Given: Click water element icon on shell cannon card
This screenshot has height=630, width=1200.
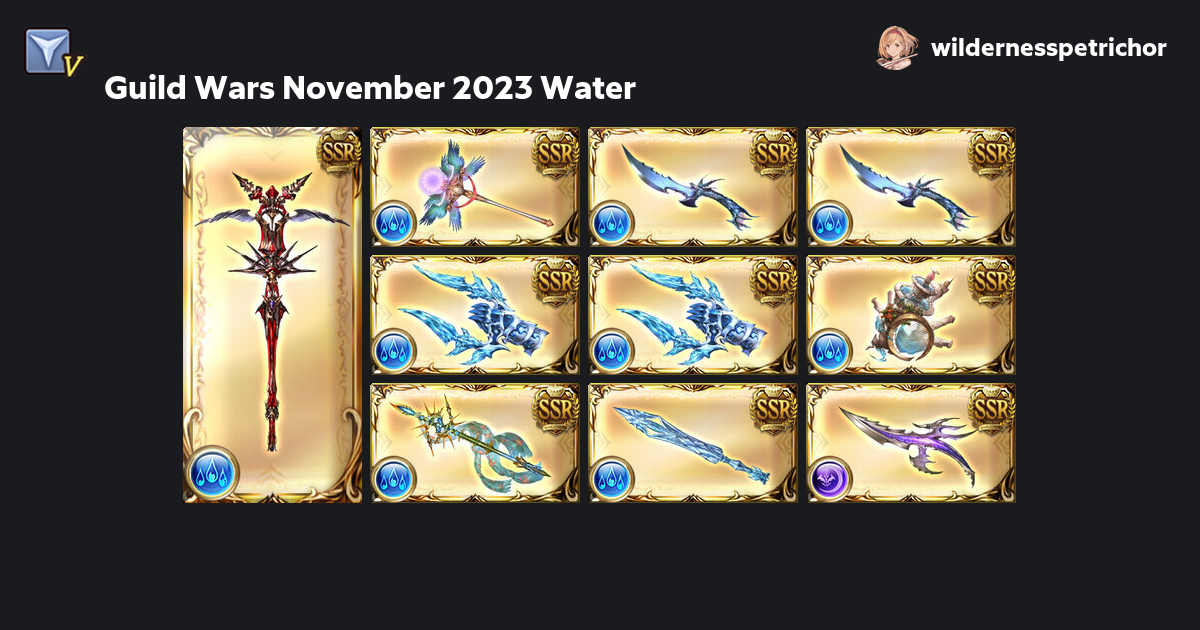Looking at the screenshot, I should click(830, 349).
